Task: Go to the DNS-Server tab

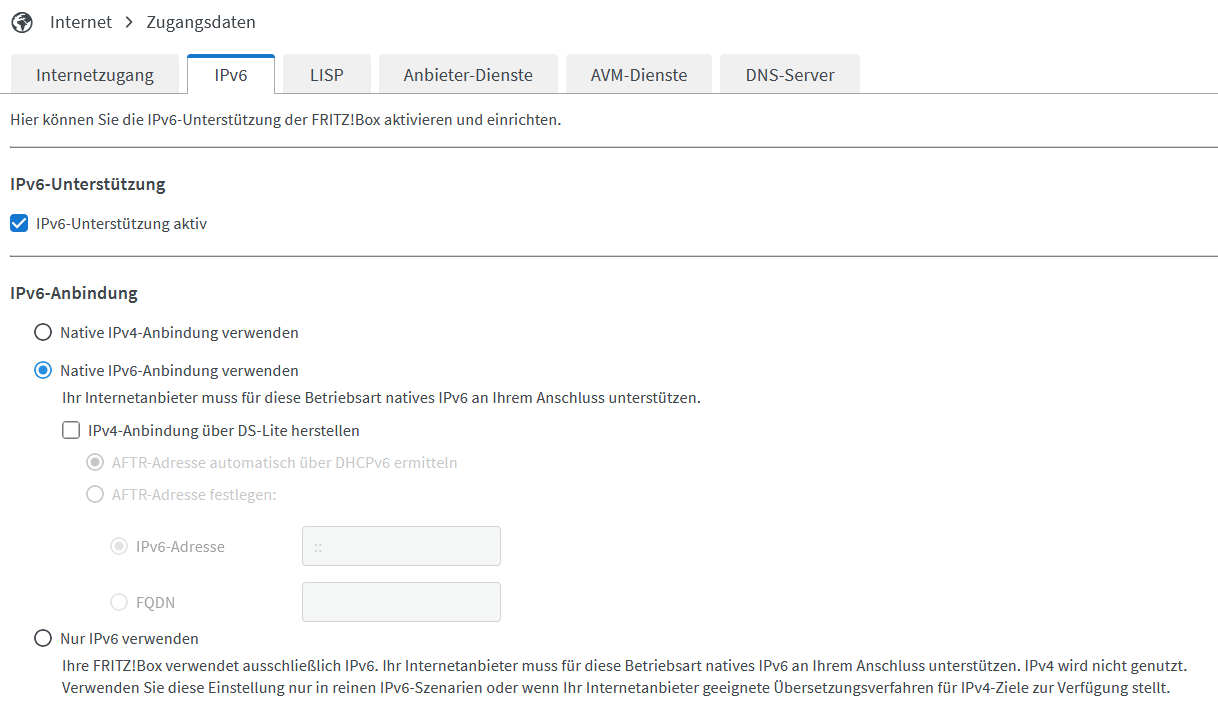Action: pos(789,75)
